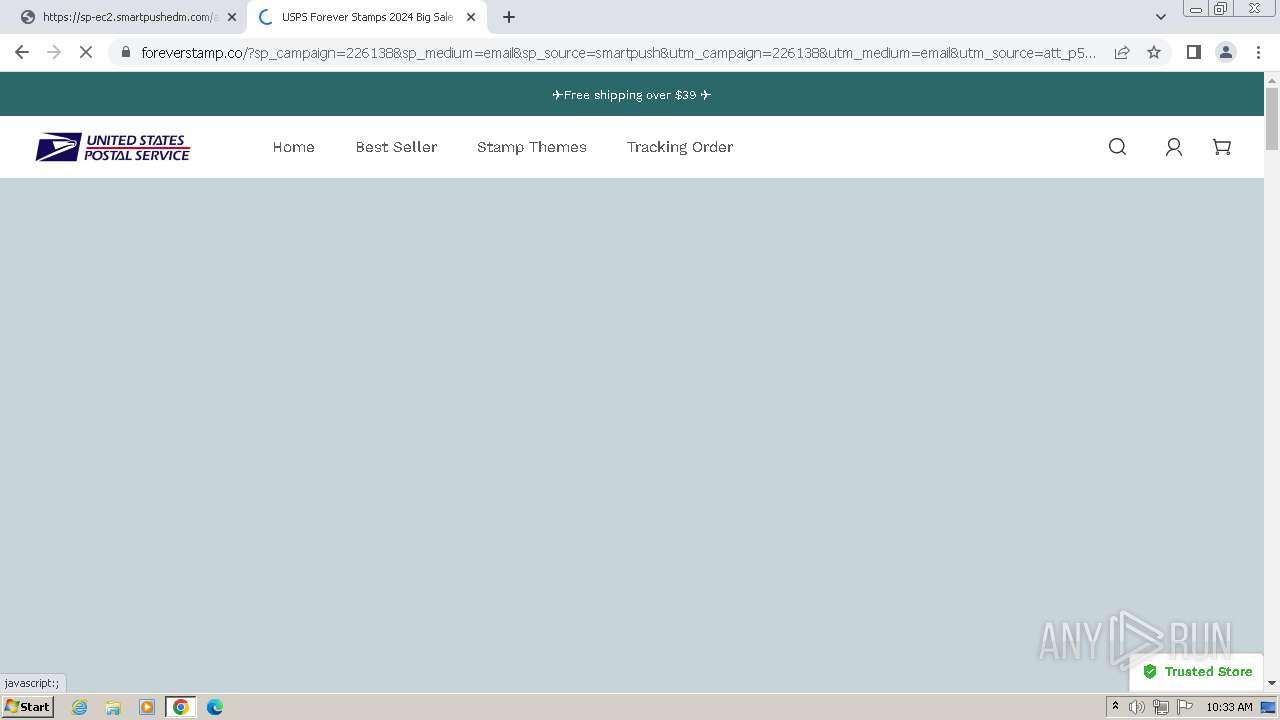
Task: Open the Chrome profile avatar
Action: pyautogui.click(x=1225, y=52)
